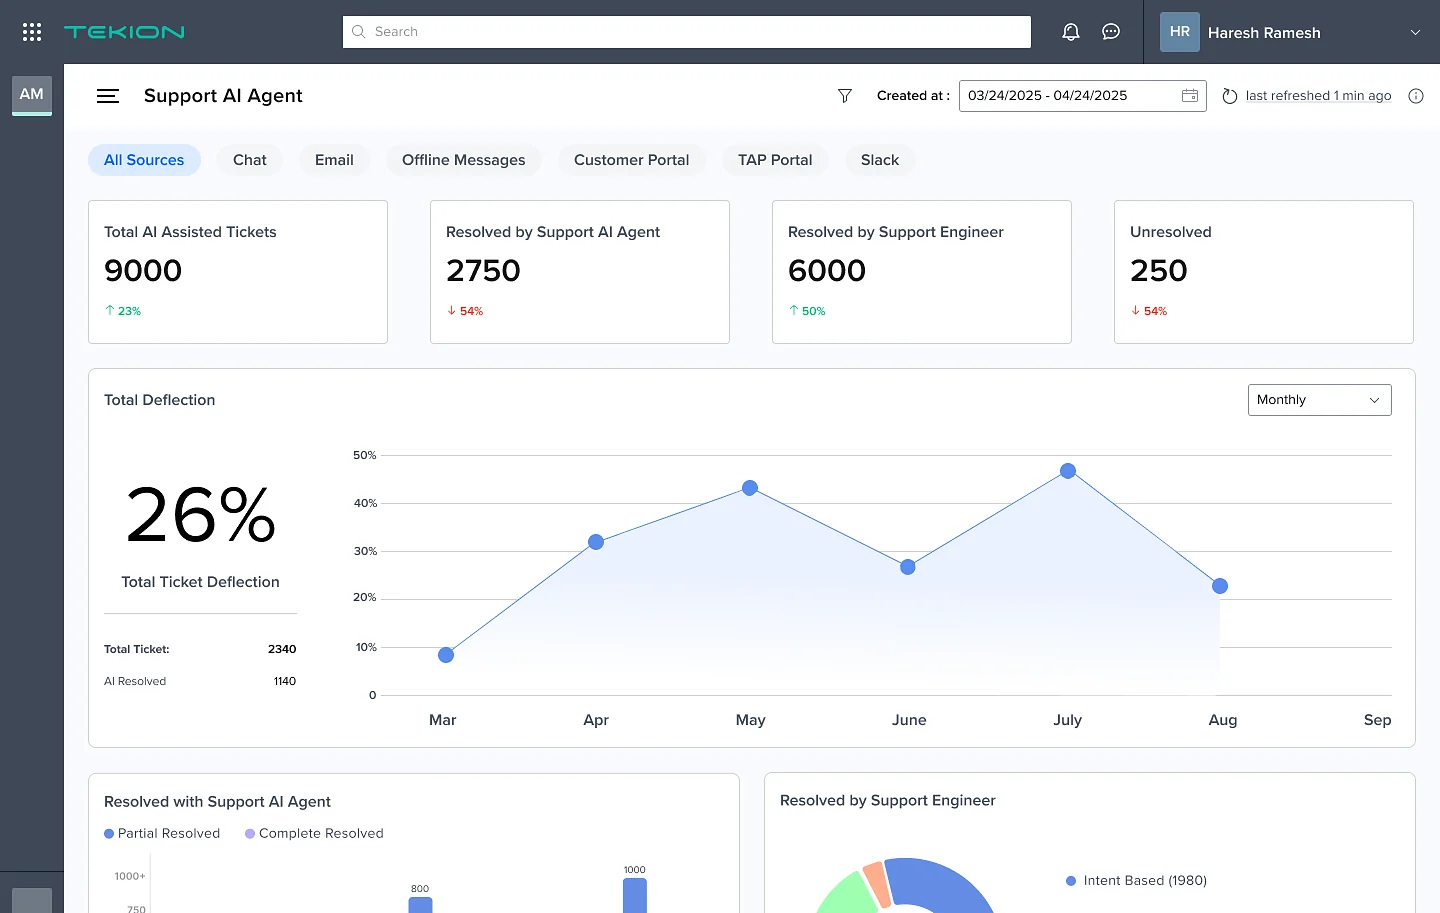Switch to the Email source tab
Screen dimensions: 1440x913
(x=334, y=160)
